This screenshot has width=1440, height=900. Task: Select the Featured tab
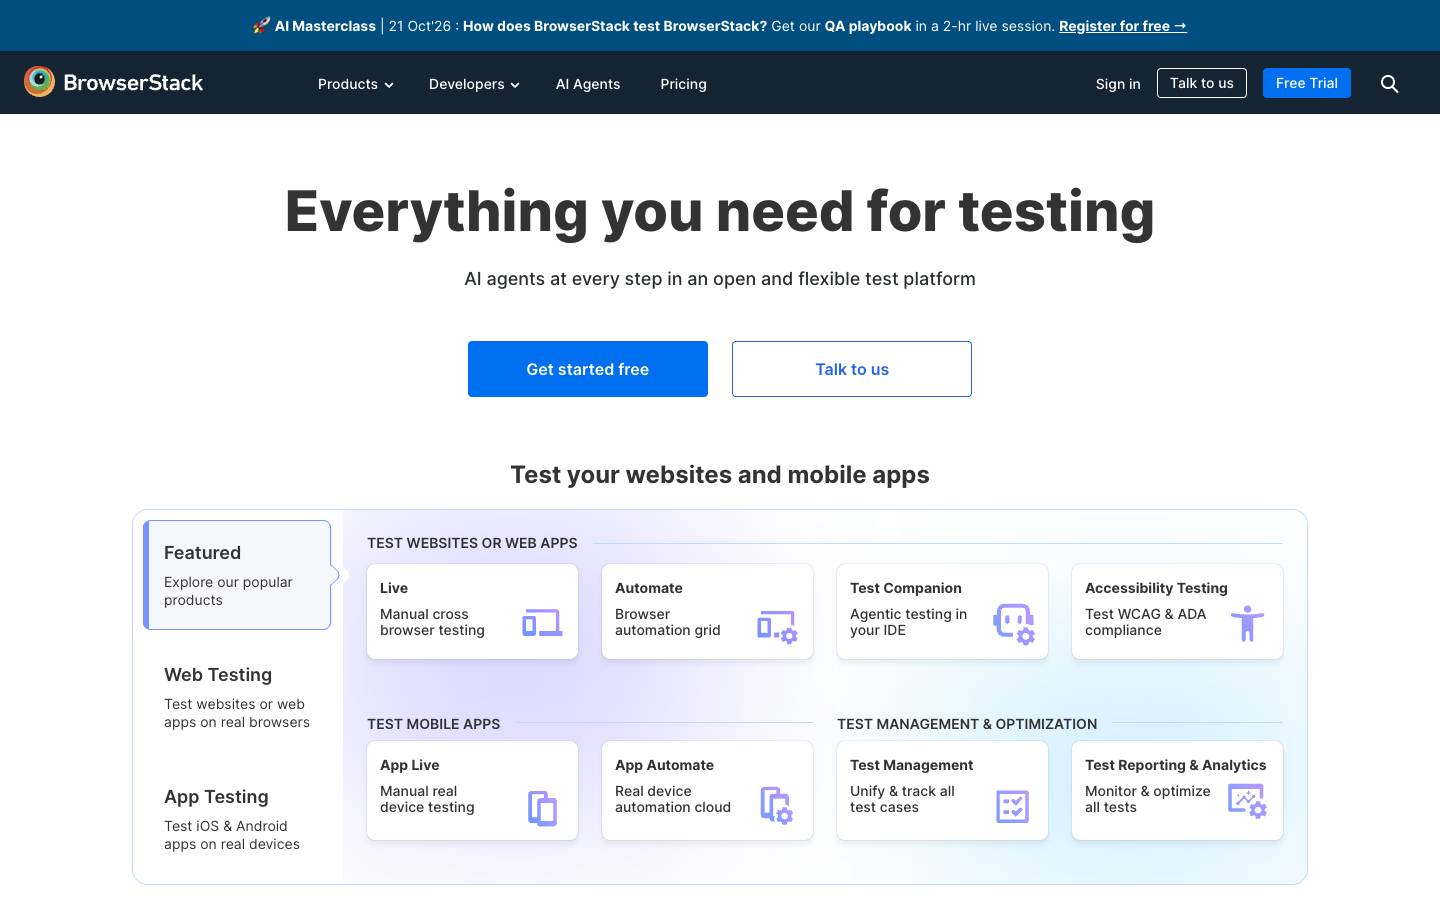tap(237, 575)
